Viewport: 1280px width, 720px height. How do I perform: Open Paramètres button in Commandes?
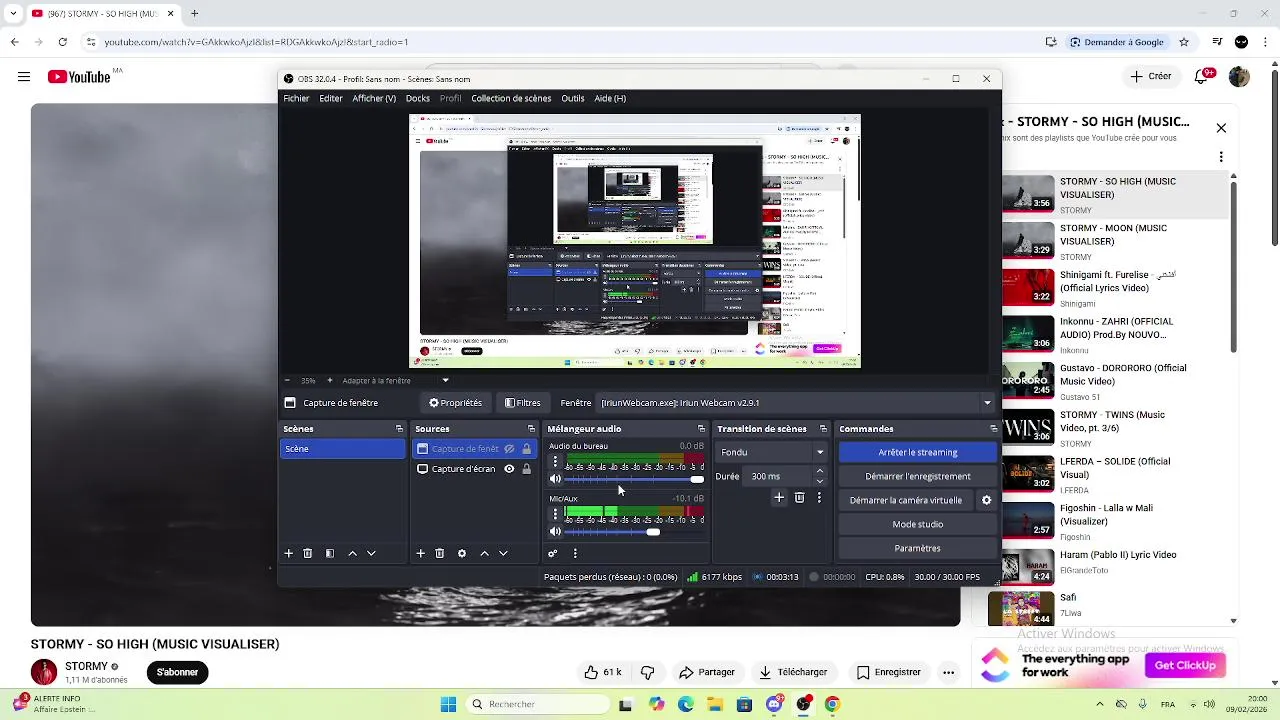tap(918, 548)
